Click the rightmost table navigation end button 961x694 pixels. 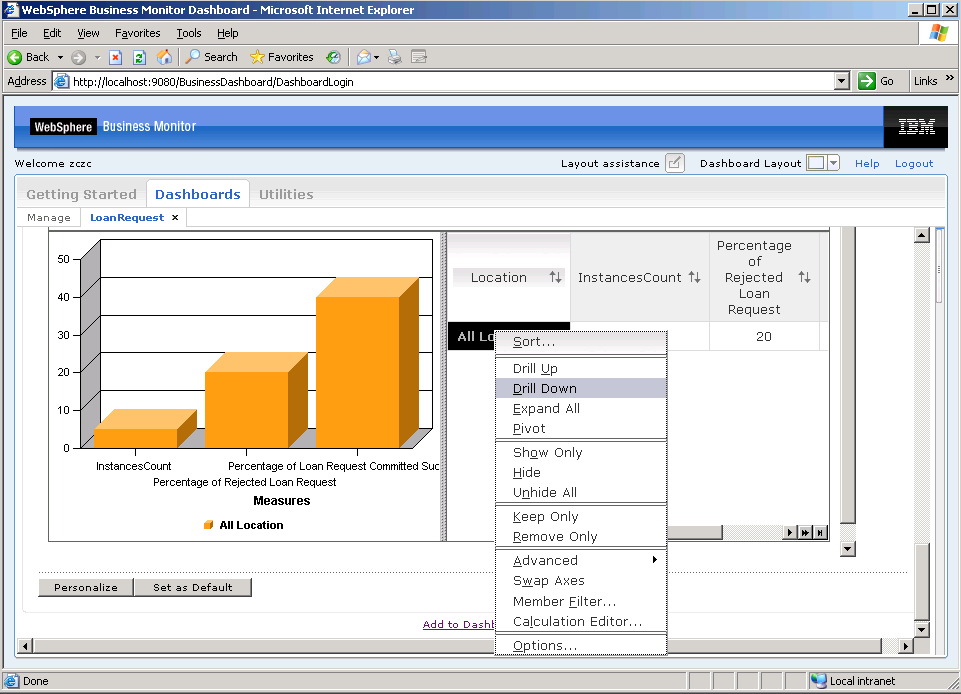click(820, 532)
